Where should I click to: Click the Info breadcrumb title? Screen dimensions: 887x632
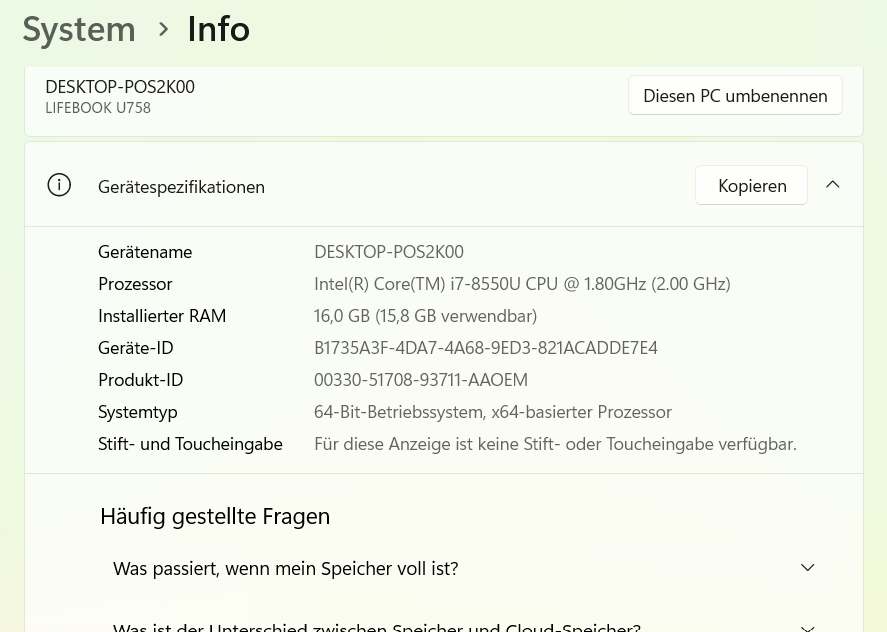tap(218, 29)
